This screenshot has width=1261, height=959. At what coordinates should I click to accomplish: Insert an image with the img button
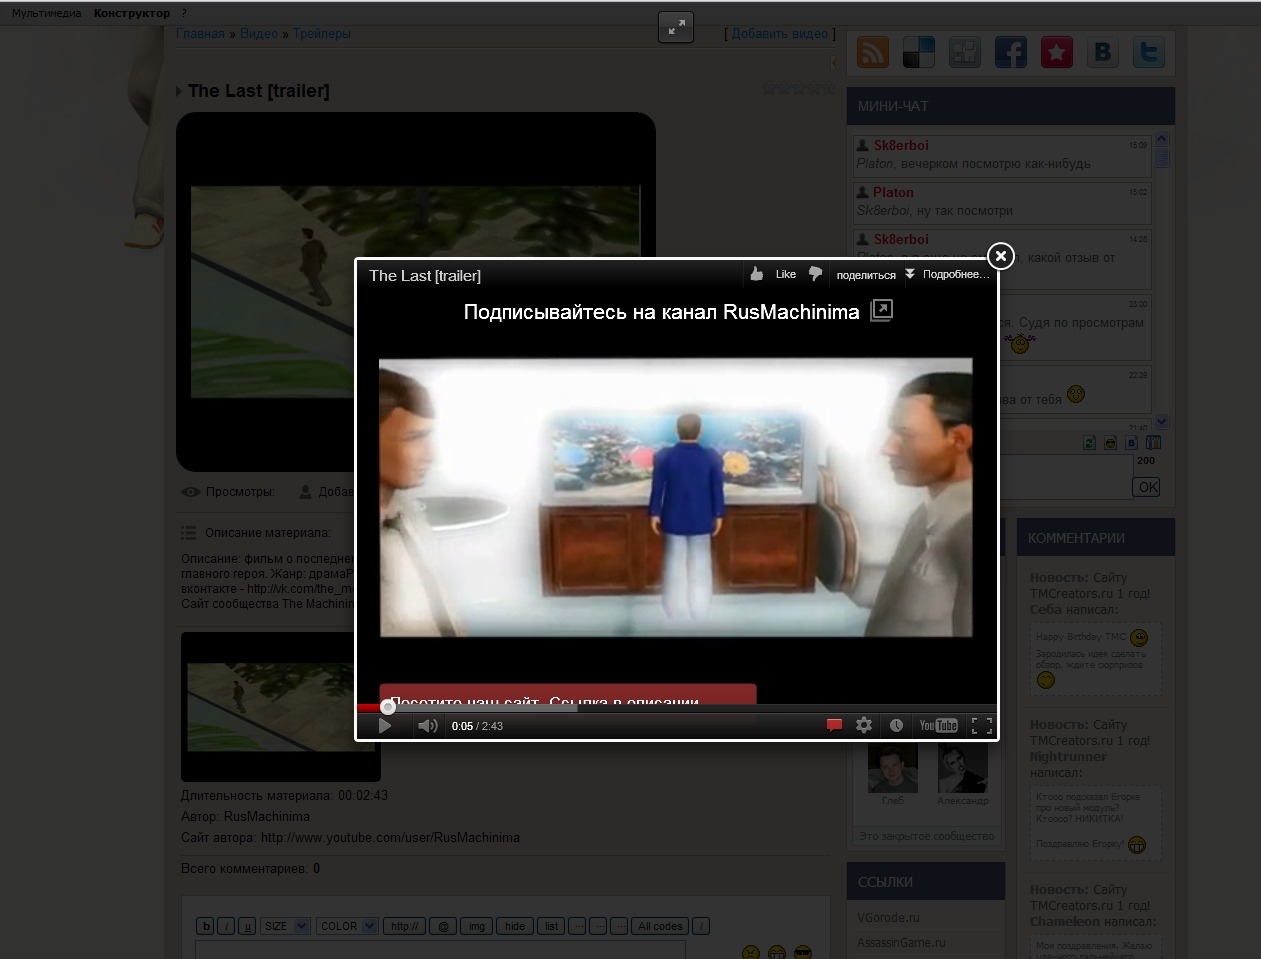[477, 926]
